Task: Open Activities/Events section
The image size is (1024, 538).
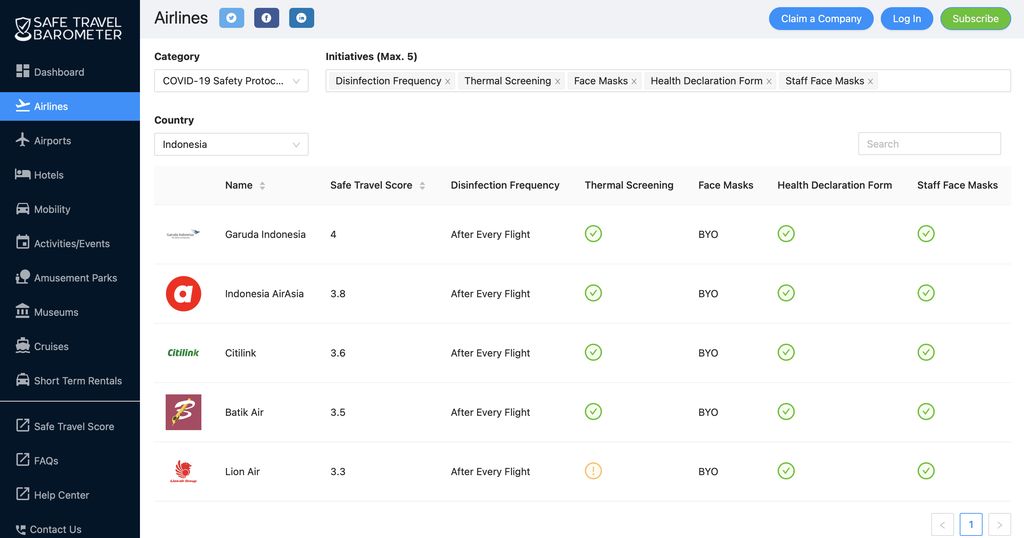Action: pos(70,244)
